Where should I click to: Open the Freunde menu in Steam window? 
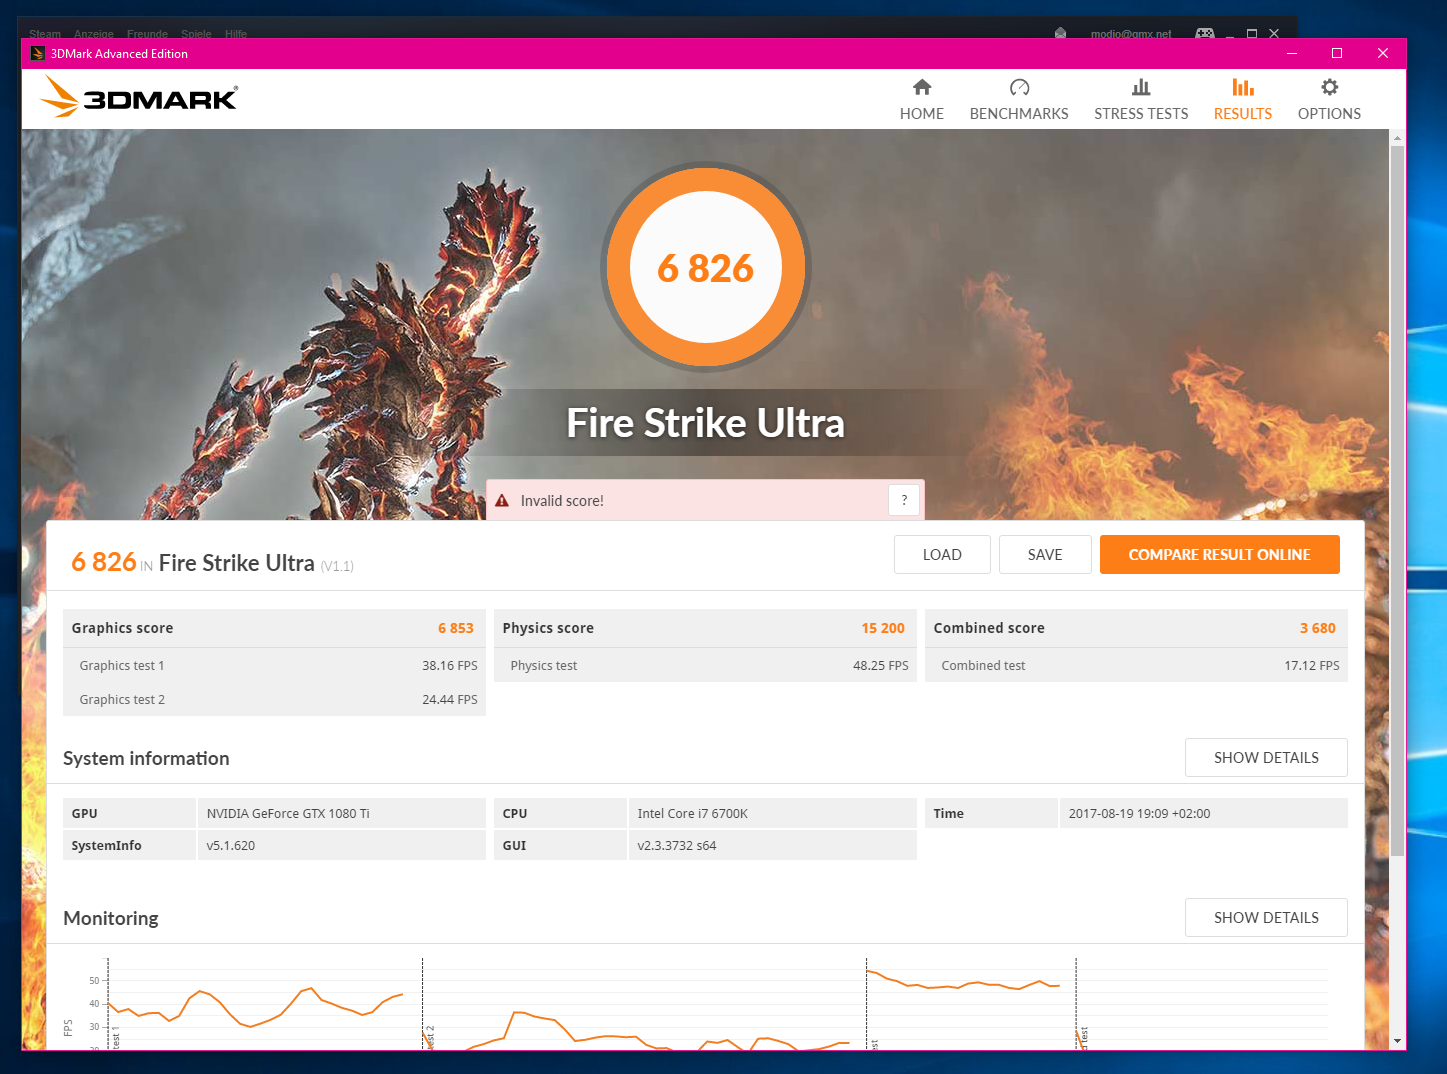coord(148,34)
